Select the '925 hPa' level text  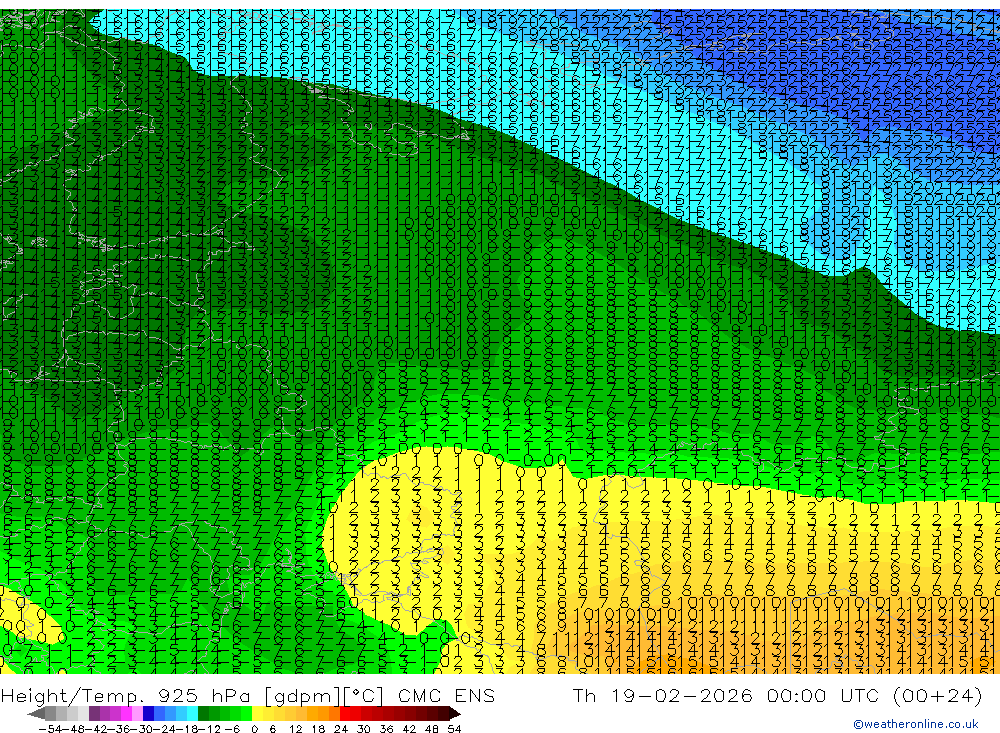click(x=204, y=695)
